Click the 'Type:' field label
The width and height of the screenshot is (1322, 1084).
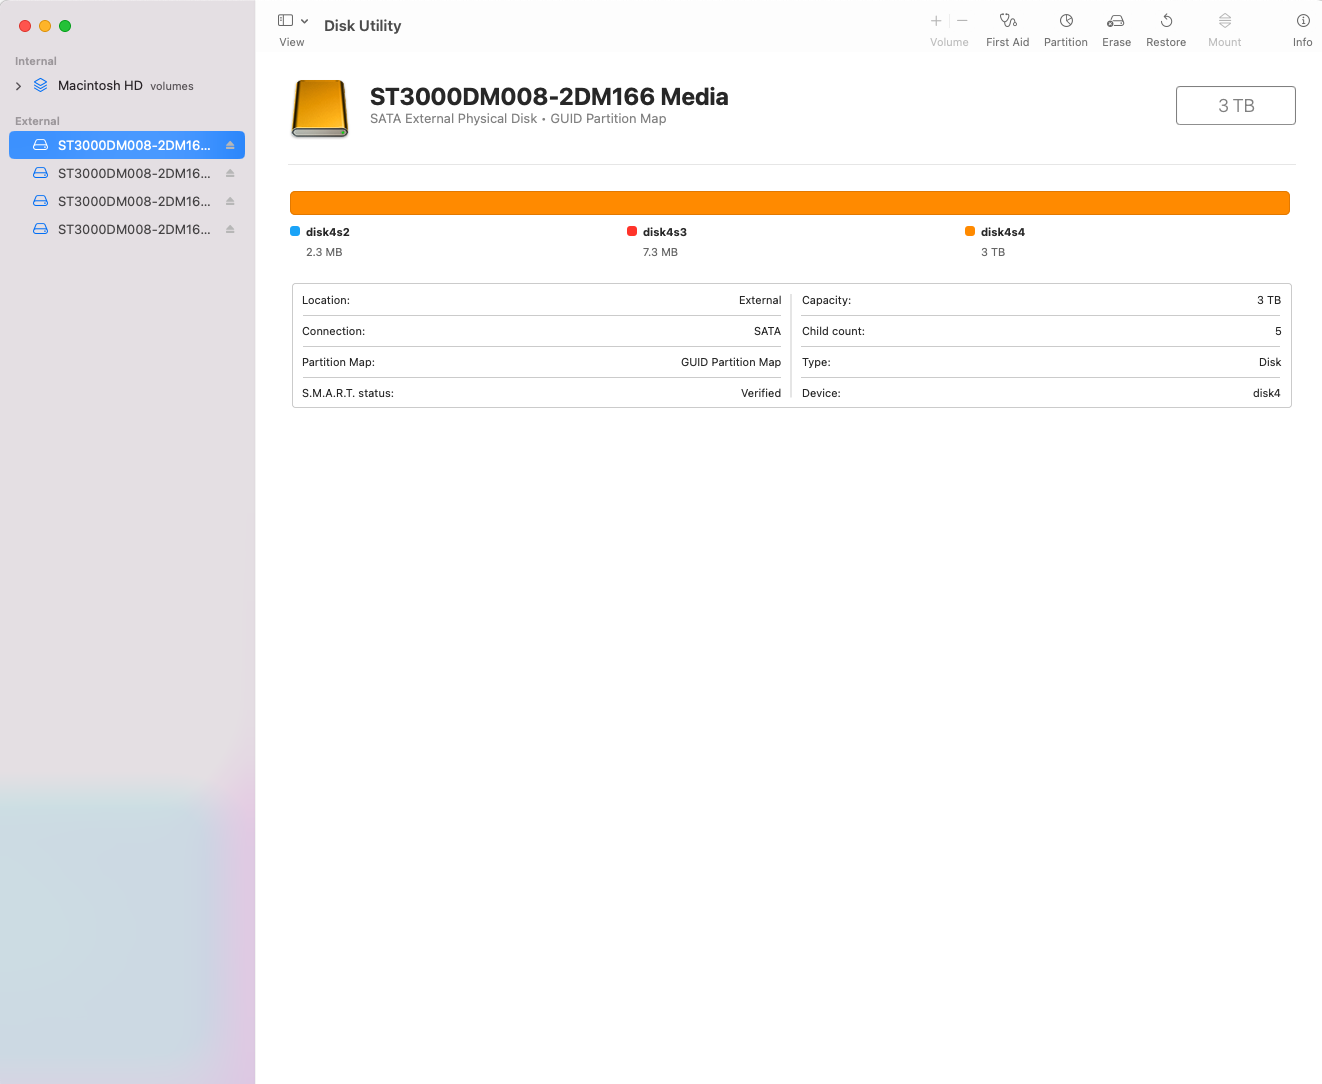pos(816,362)
